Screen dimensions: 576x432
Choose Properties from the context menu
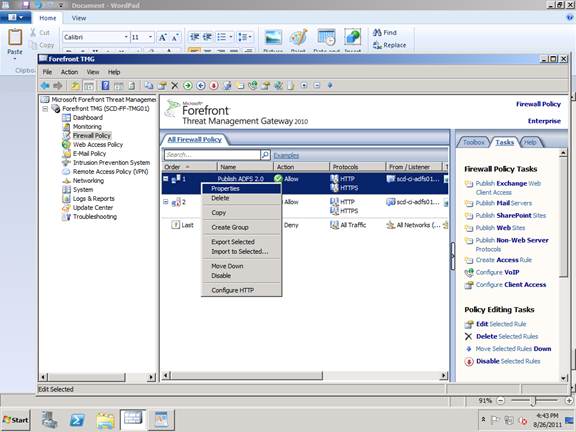pos(241,188)
